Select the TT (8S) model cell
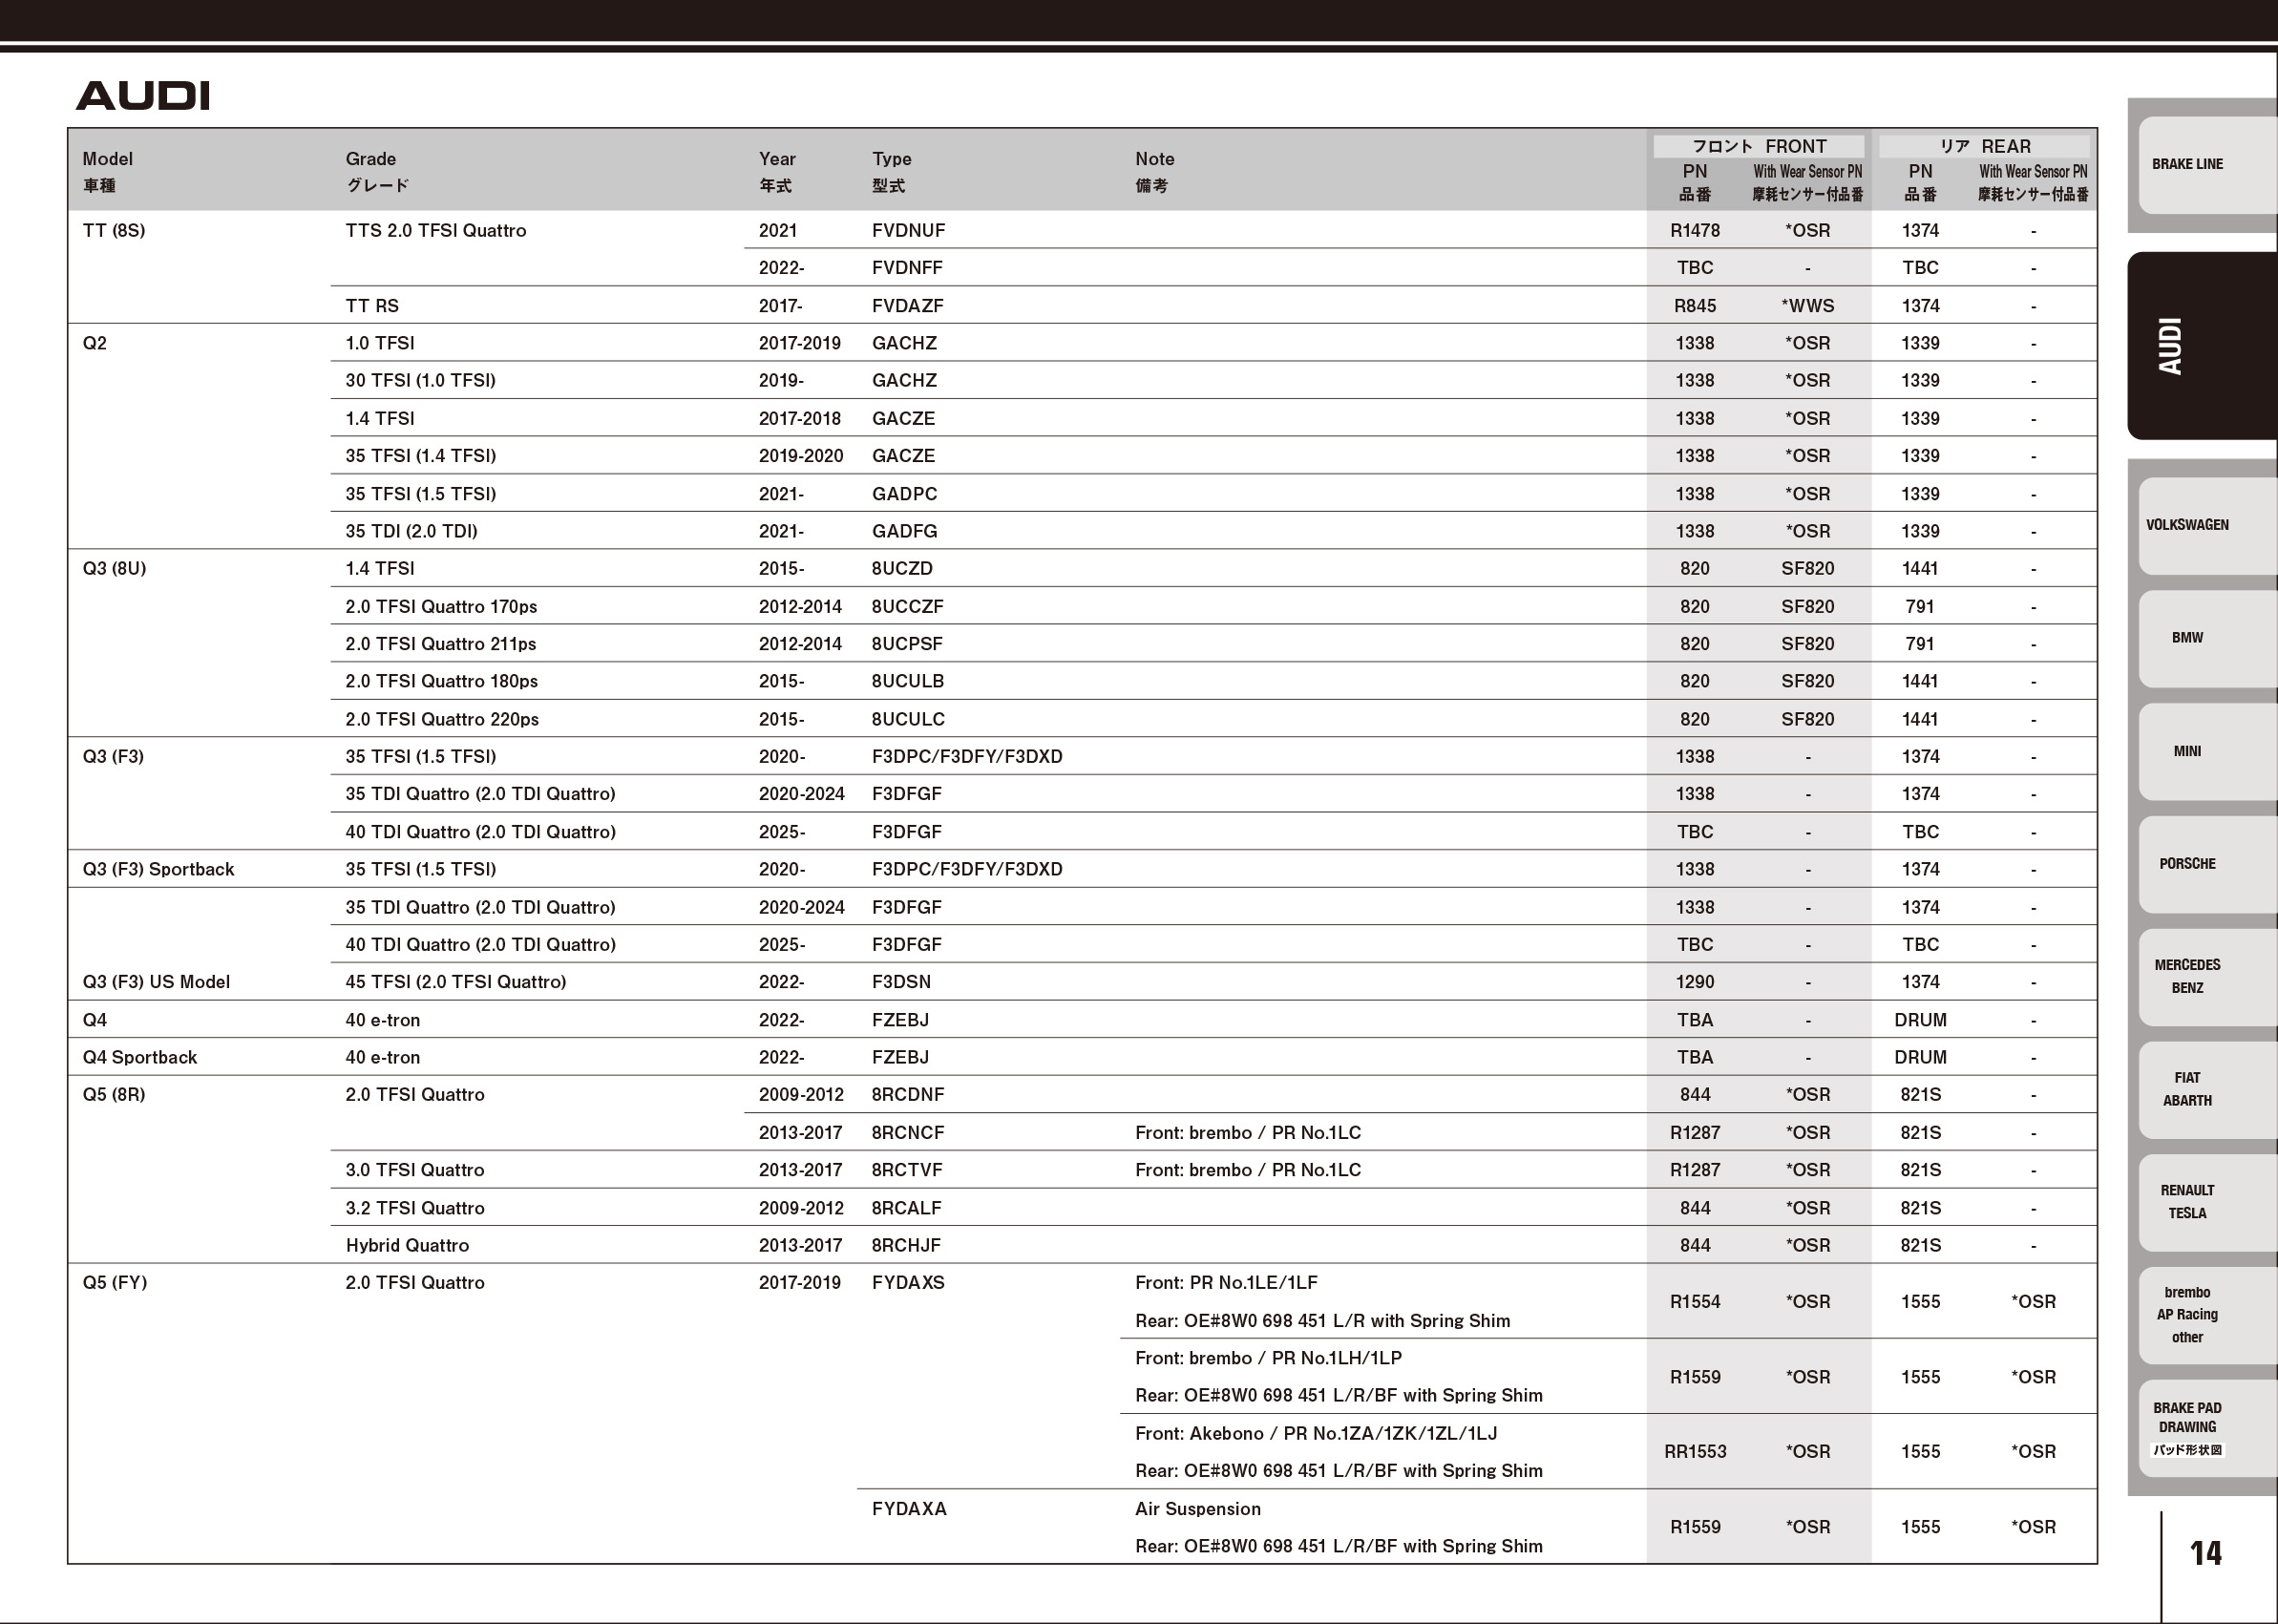Screen dimensions: 2278x1624 pos(113,231)
